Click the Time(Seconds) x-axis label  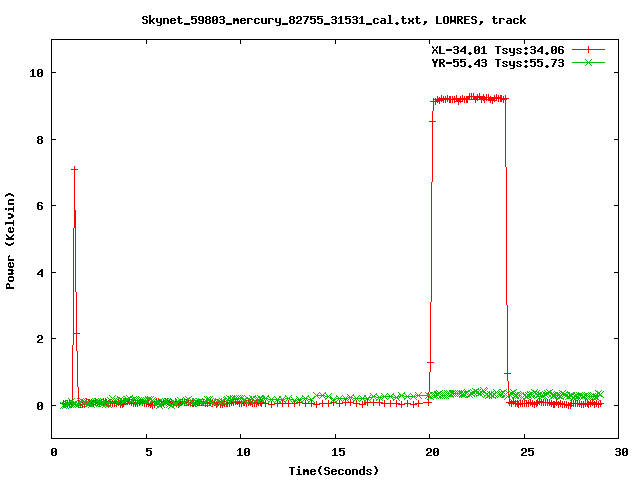pyautogui.click(x=334, y=471)
